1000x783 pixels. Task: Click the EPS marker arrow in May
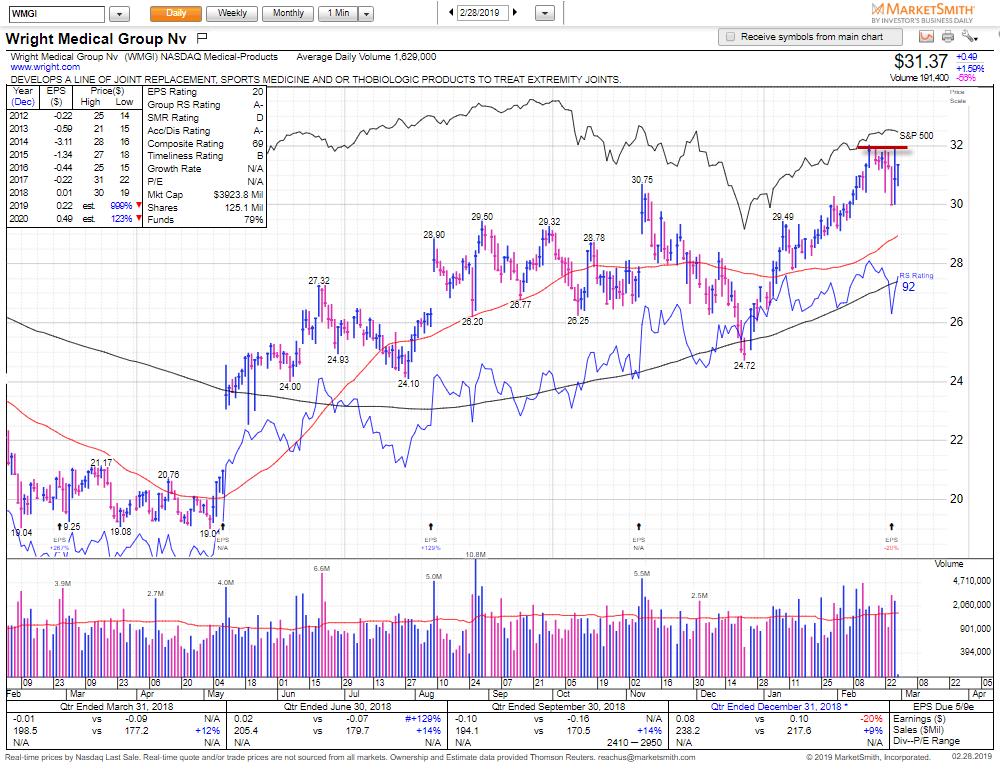pyautogui.click(x=223, y=527)
